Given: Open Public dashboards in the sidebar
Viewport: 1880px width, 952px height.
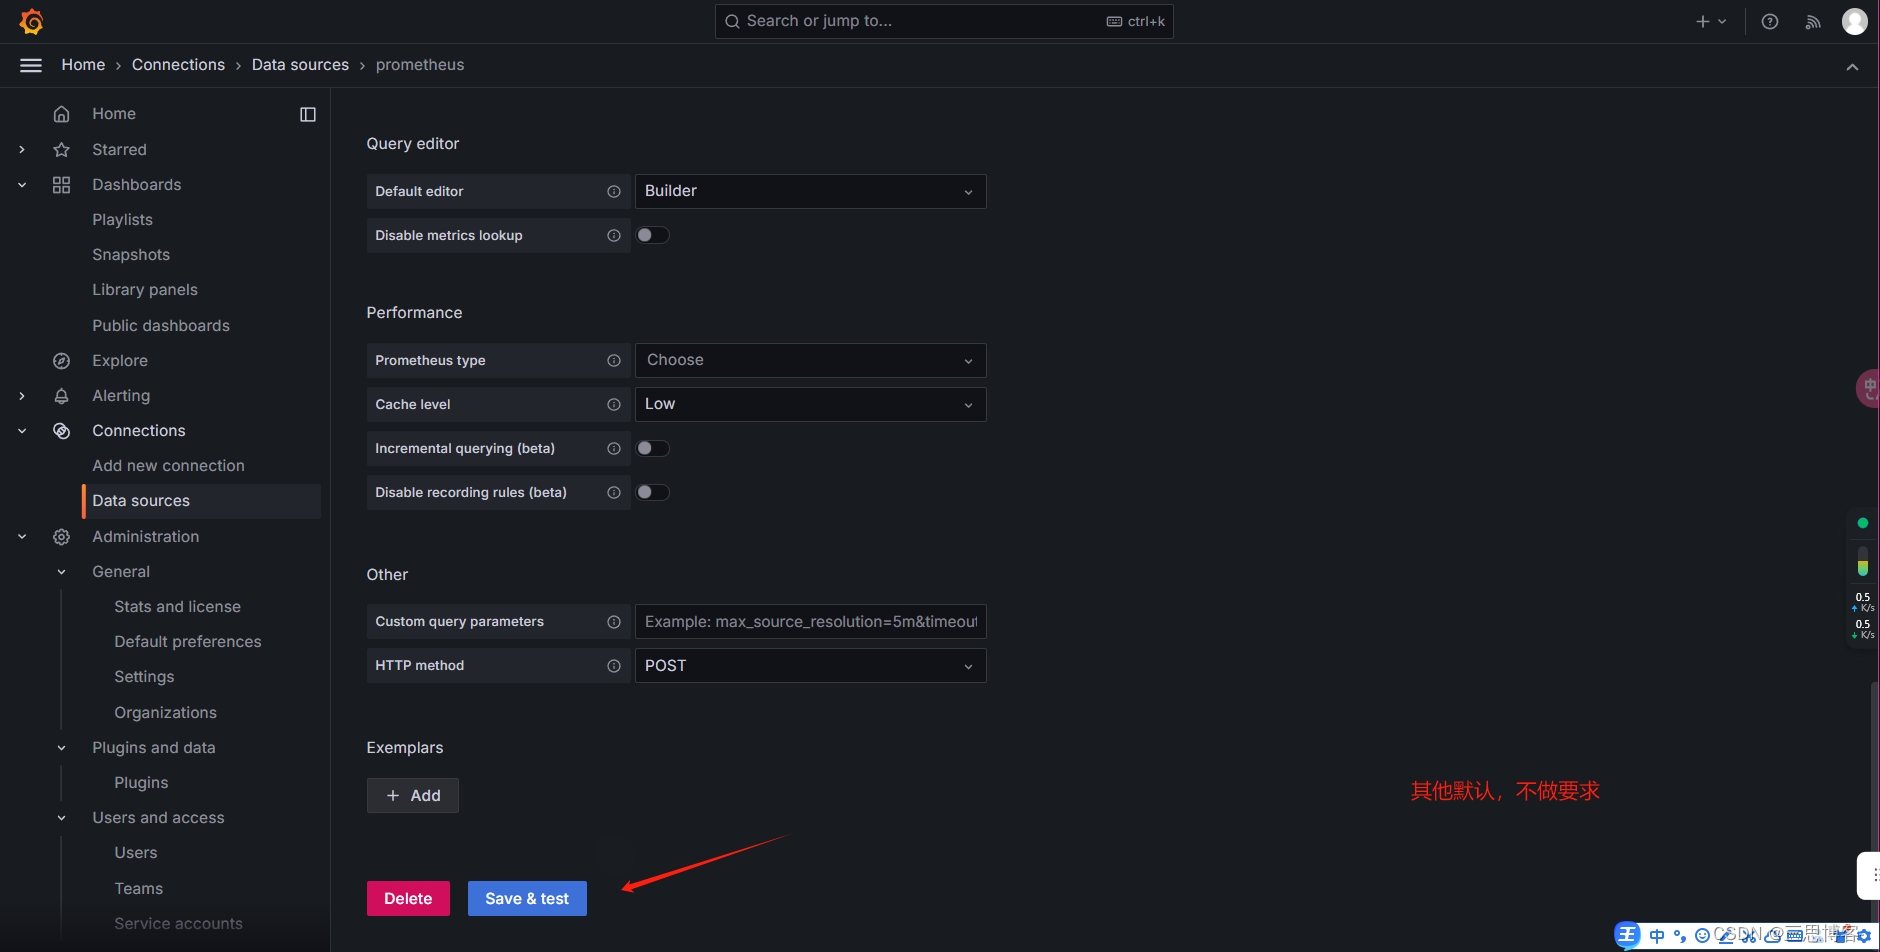Looking at the screenshot, I should pos(161,326).
